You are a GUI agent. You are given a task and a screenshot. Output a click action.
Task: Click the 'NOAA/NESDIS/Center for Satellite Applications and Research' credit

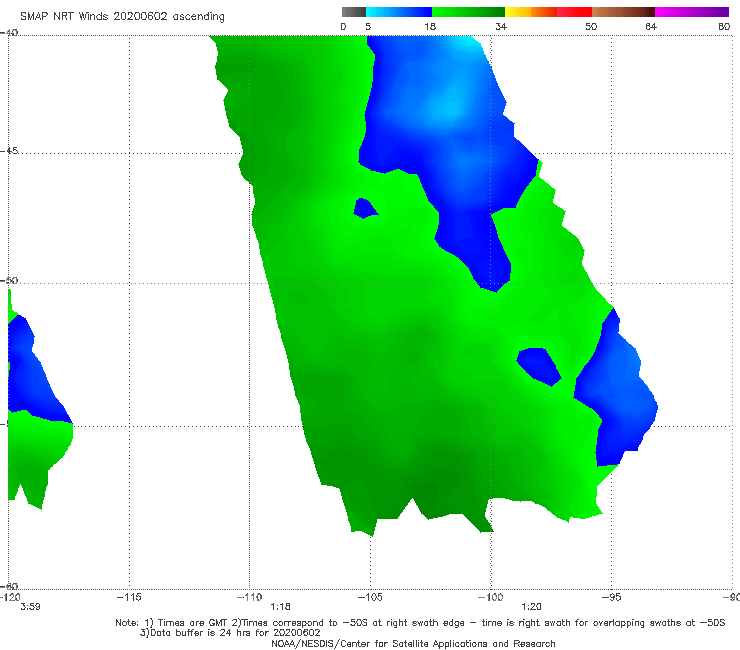click(413, 643)
